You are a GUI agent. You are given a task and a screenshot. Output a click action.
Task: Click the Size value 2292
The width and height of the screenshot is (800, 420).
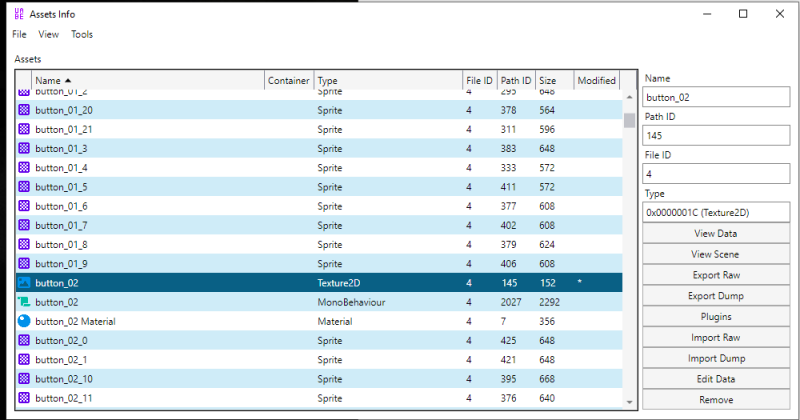[549, 302]
